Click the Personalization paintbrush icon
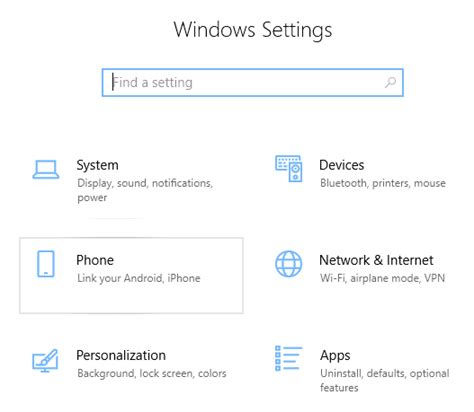474x412 pixels. click(45, 360)
